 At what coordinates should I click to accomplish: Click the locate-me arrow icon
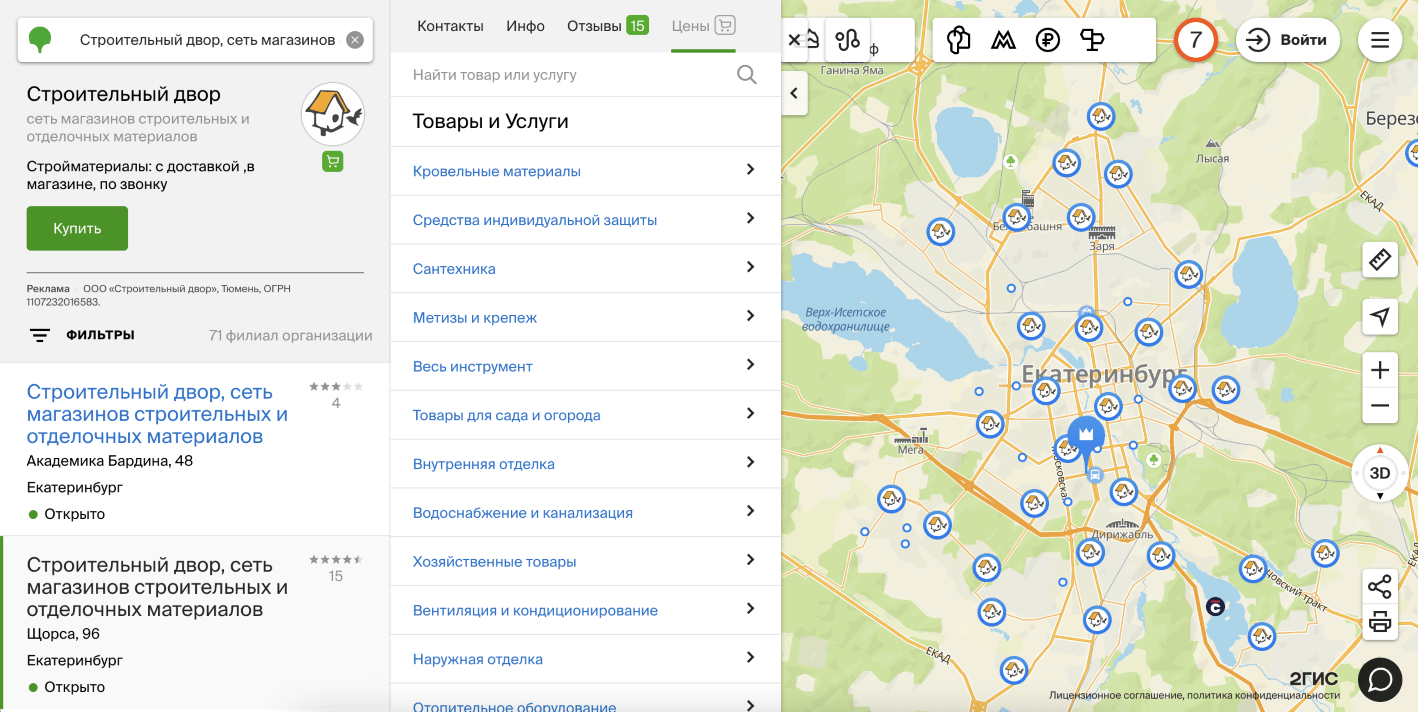coord(1380,317)
